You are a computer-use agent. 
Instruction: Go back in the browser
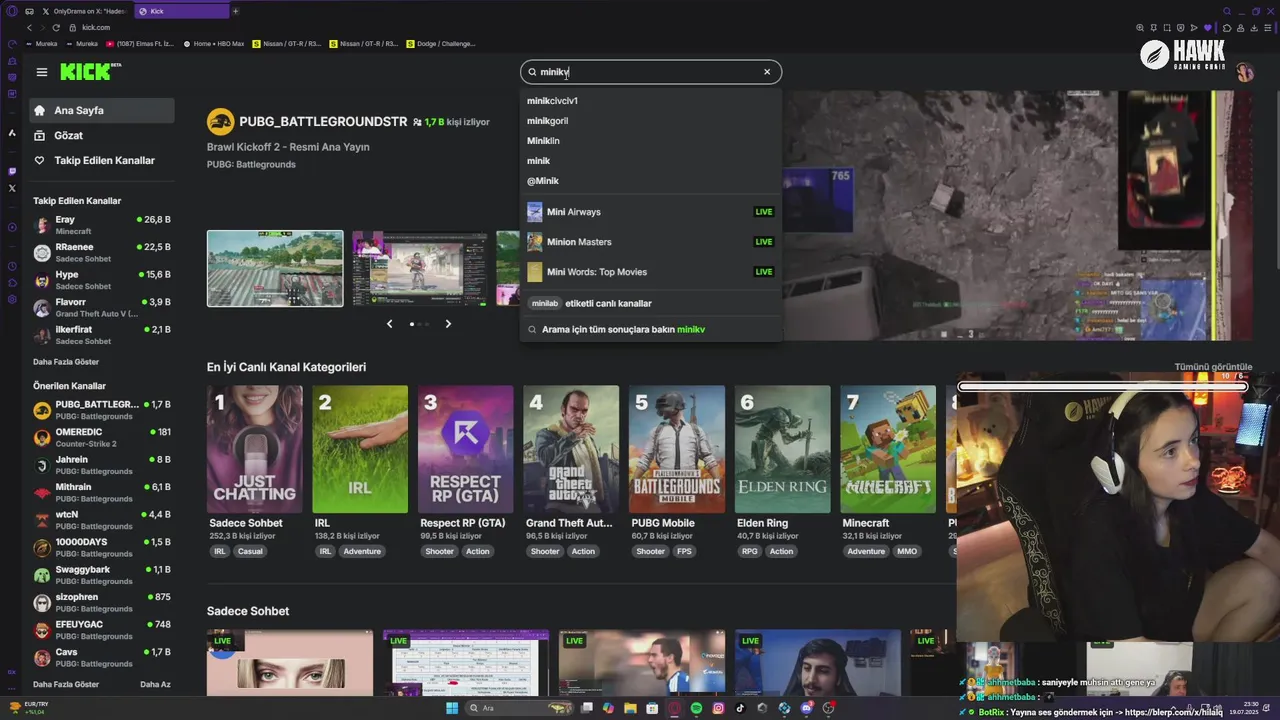29,27
